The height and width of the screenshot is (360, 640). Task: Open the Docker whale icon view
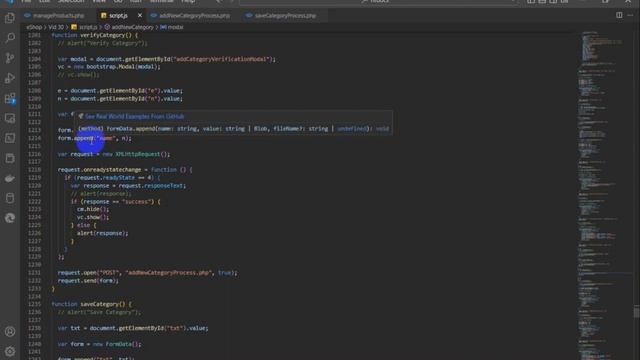pos(10,178)
